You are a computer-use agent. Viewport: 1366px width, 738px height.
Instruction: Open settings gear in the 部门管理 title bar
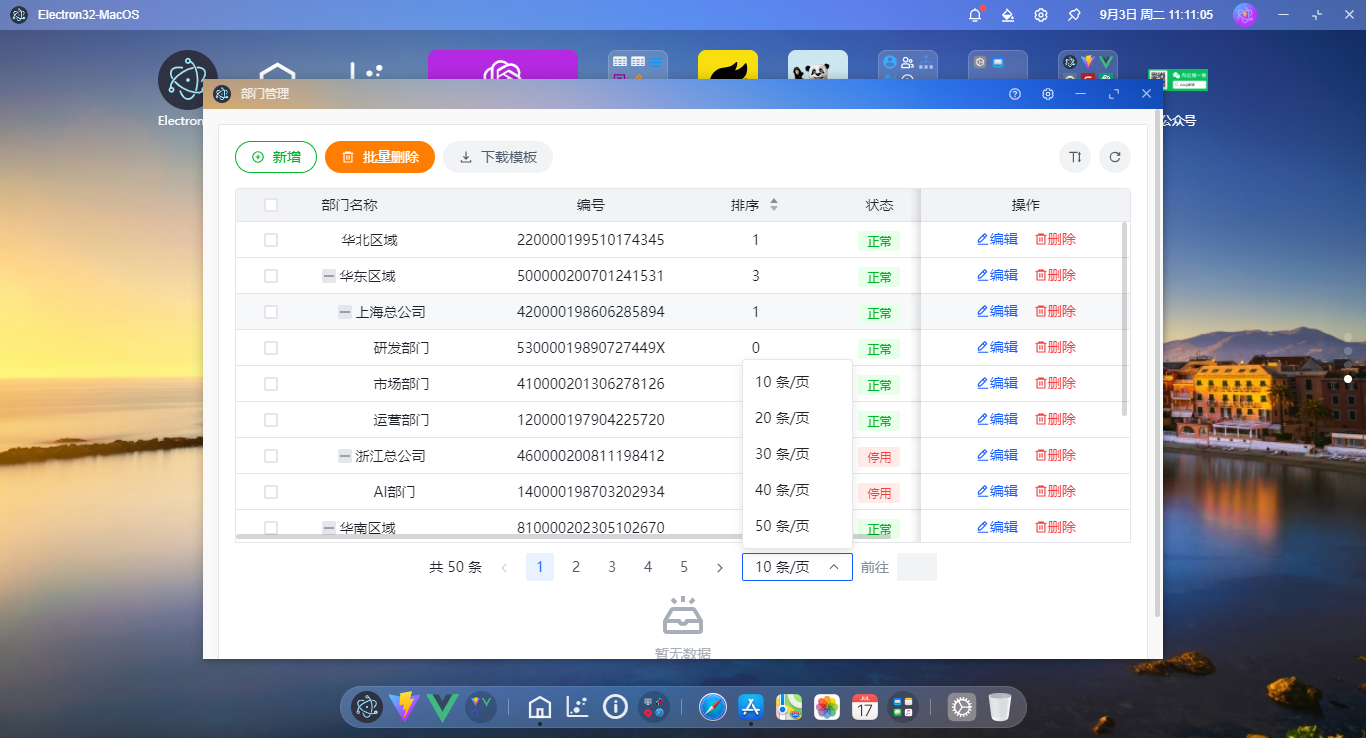(1047, 93)
